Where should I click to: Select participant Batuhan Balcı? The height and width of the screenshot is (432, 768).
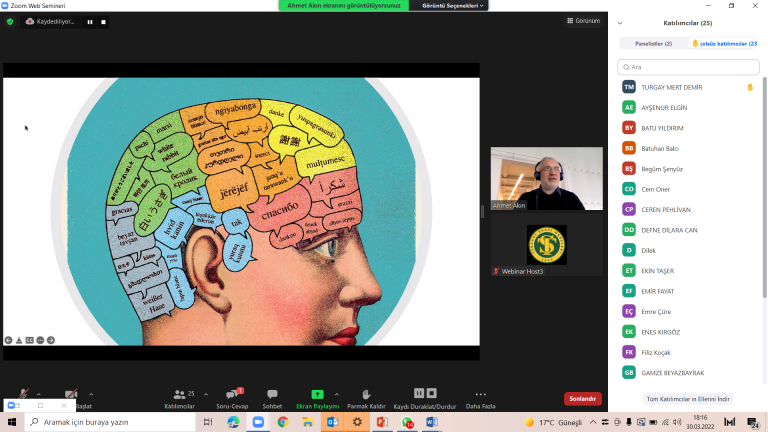[x=688, y=148]
